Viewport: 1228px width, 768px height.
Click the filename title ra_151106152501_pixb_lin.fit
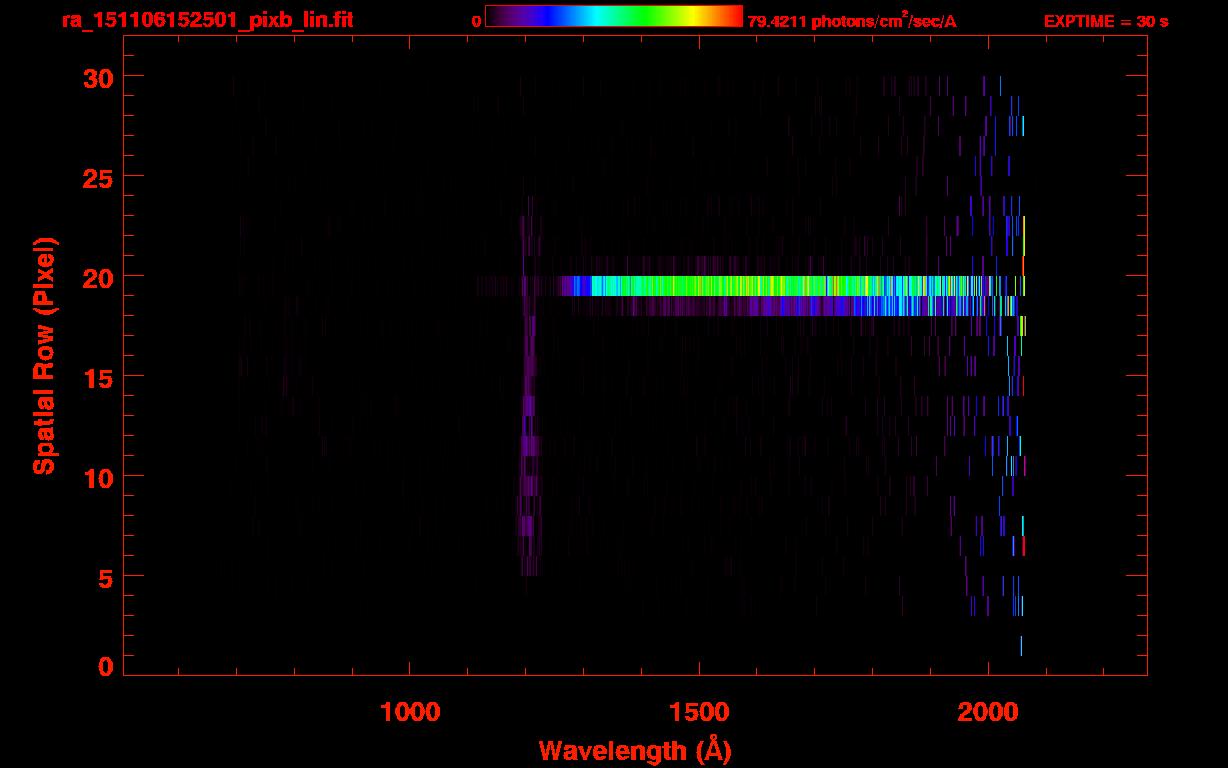pos(207,20)
